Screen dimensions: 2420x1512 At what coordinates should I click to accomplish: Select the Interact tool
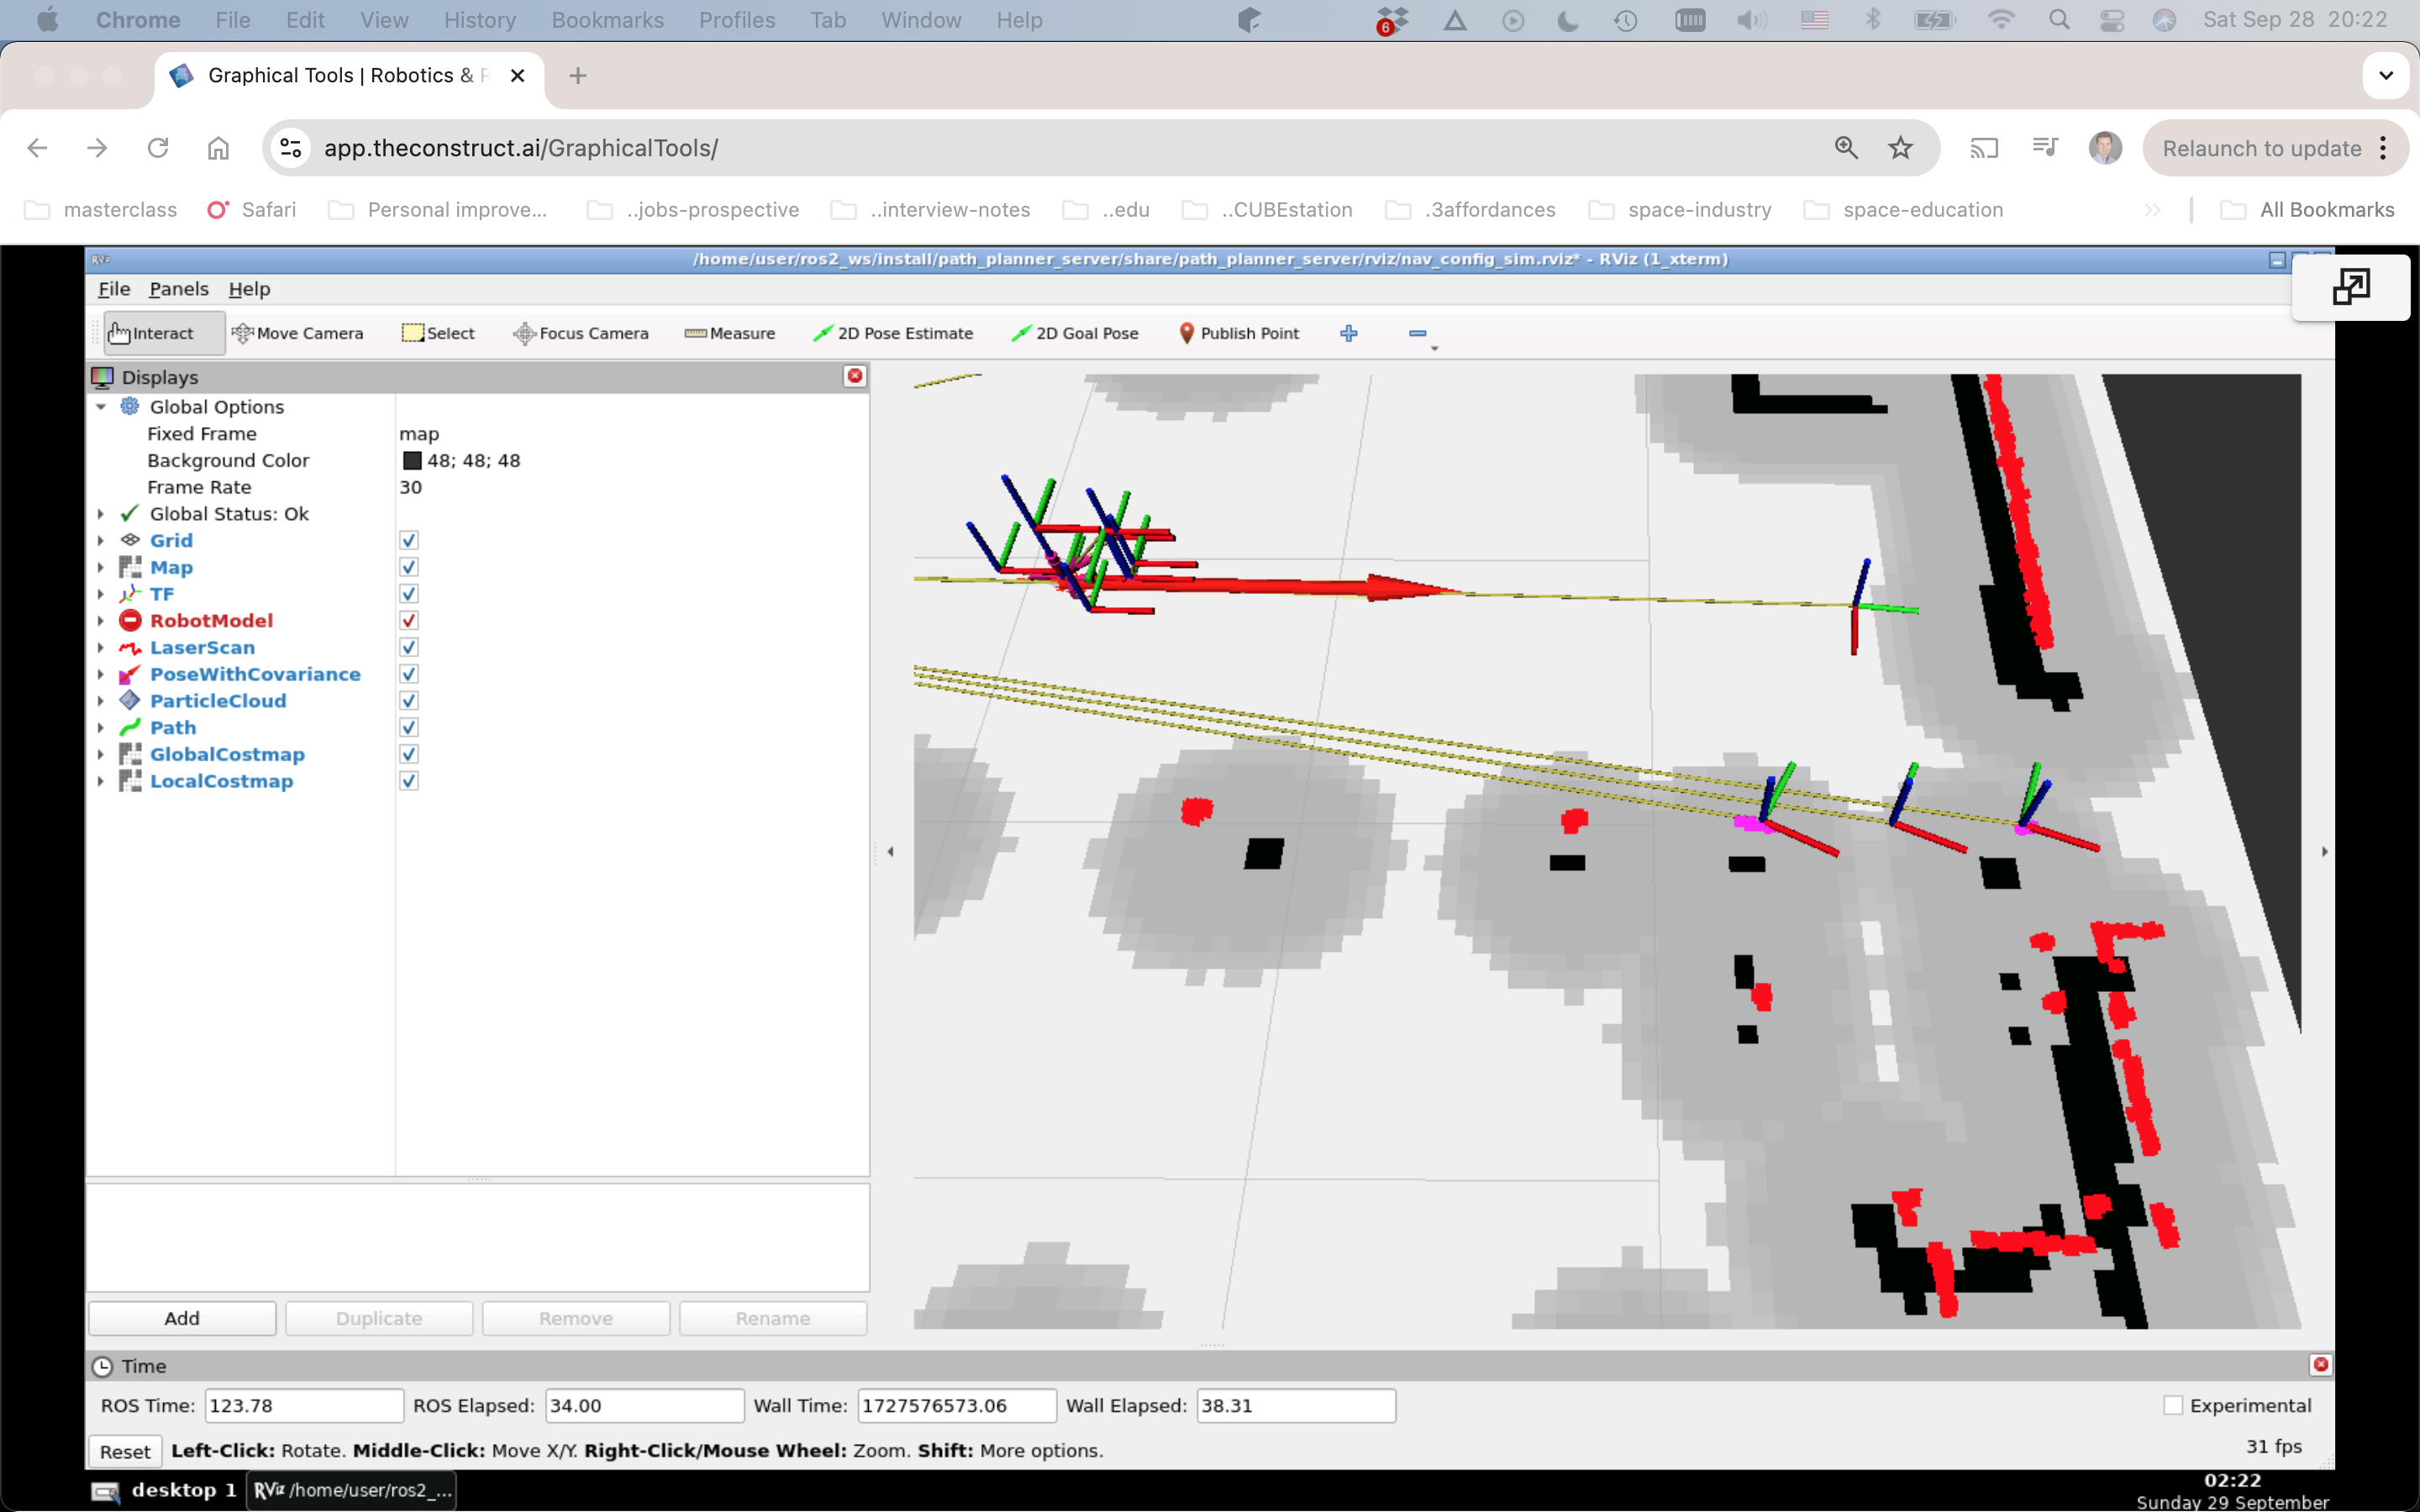[x=163, y=333]
